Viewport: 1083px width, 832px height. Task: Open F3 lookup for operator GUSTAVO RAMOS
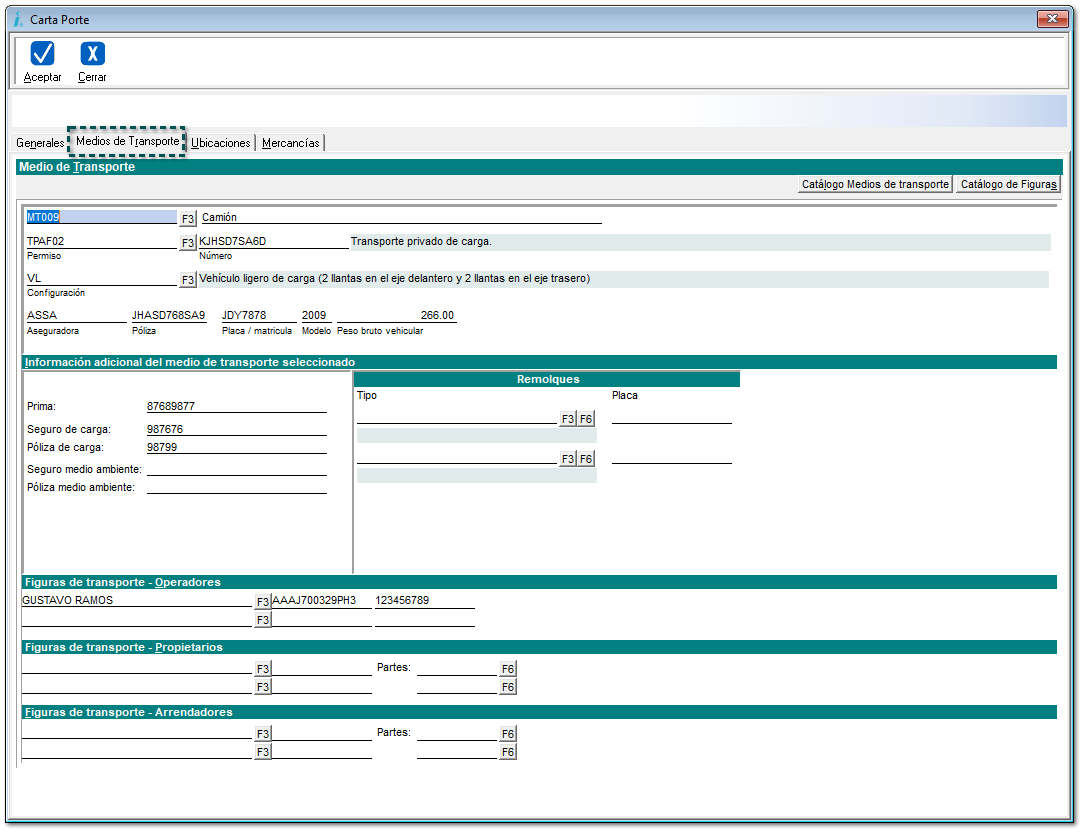pos(262,602)
